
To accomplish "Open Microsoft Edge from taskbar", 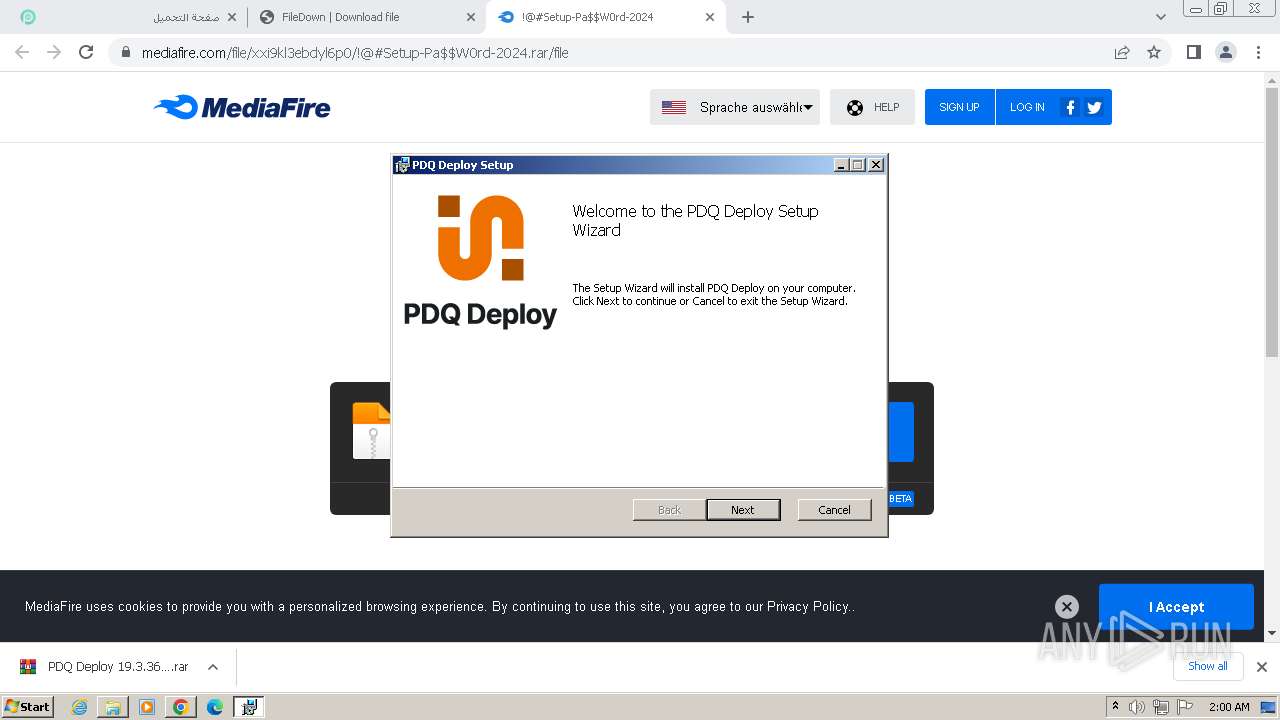I will click(x=214, y=707).
